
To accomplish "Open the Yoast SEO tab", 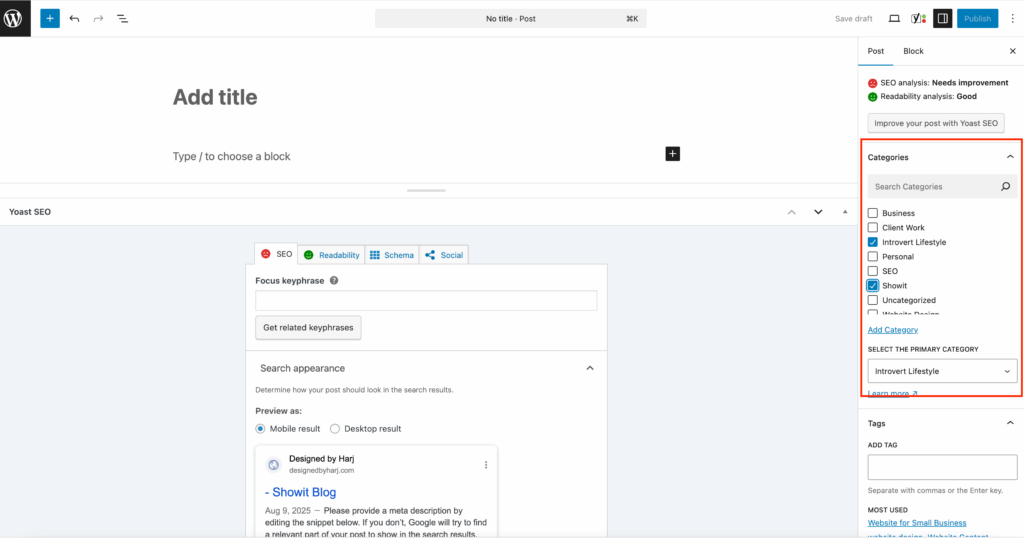I will point(276,254).
